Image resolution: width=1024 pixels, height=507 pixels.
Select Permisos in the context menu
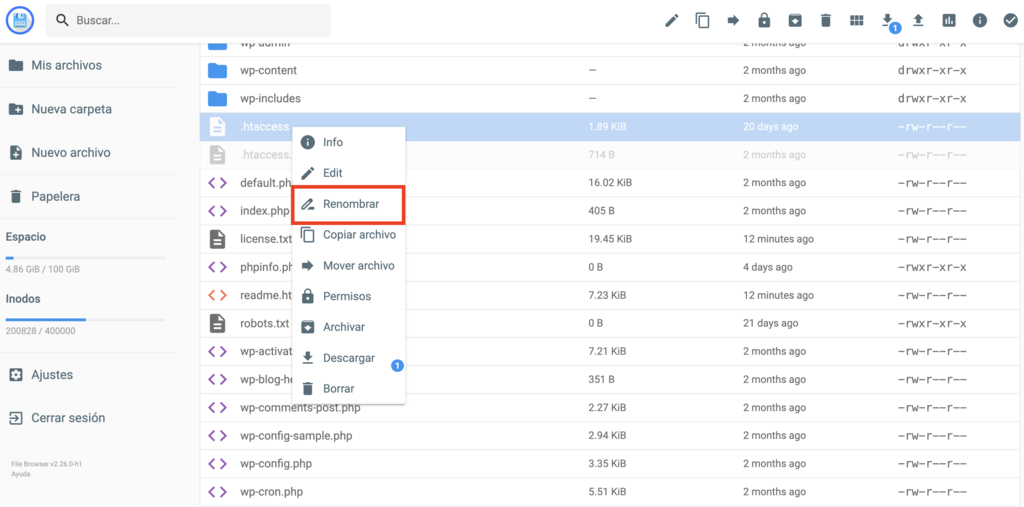(x=349, y=297)
